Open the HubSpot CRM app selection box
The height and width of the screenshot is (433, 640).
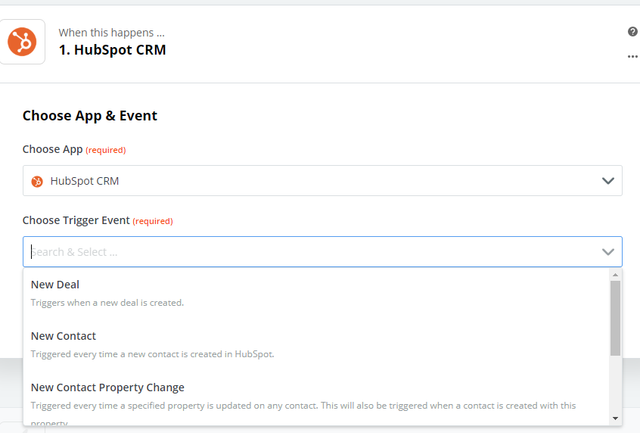point(322,180)
